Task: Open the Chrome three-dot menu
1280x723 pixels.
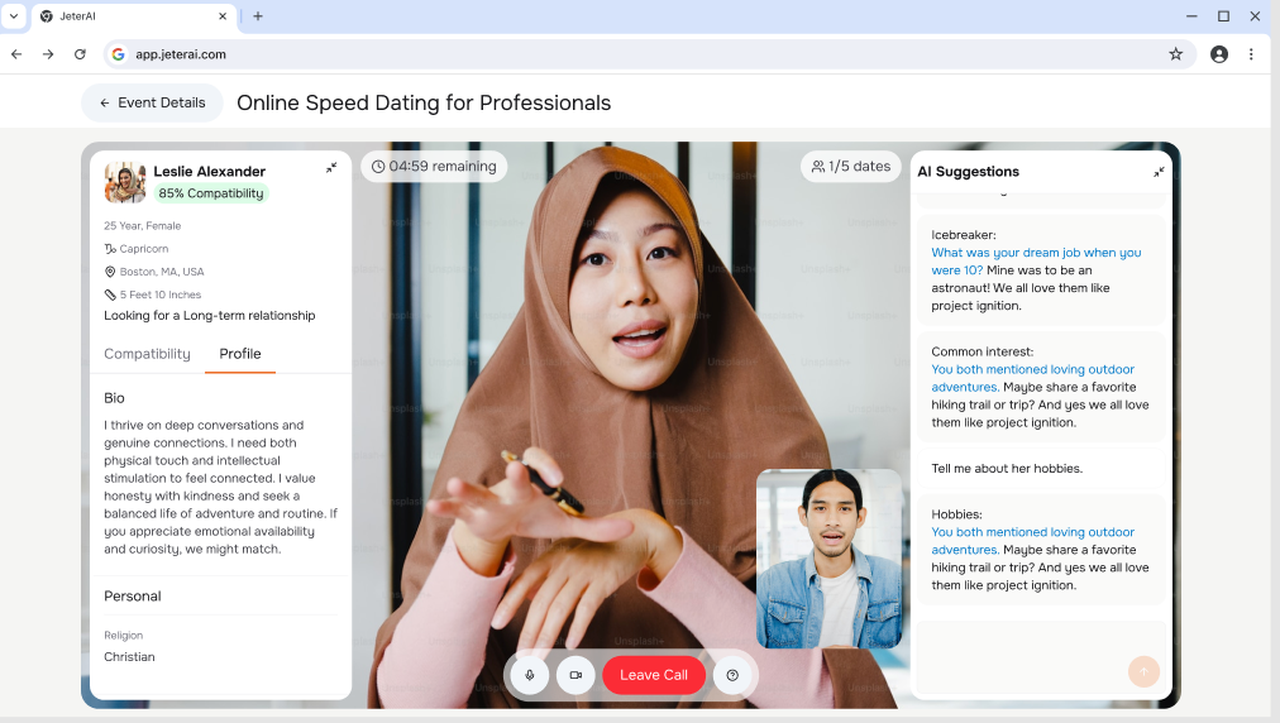Action: (x=1251, y=54)
